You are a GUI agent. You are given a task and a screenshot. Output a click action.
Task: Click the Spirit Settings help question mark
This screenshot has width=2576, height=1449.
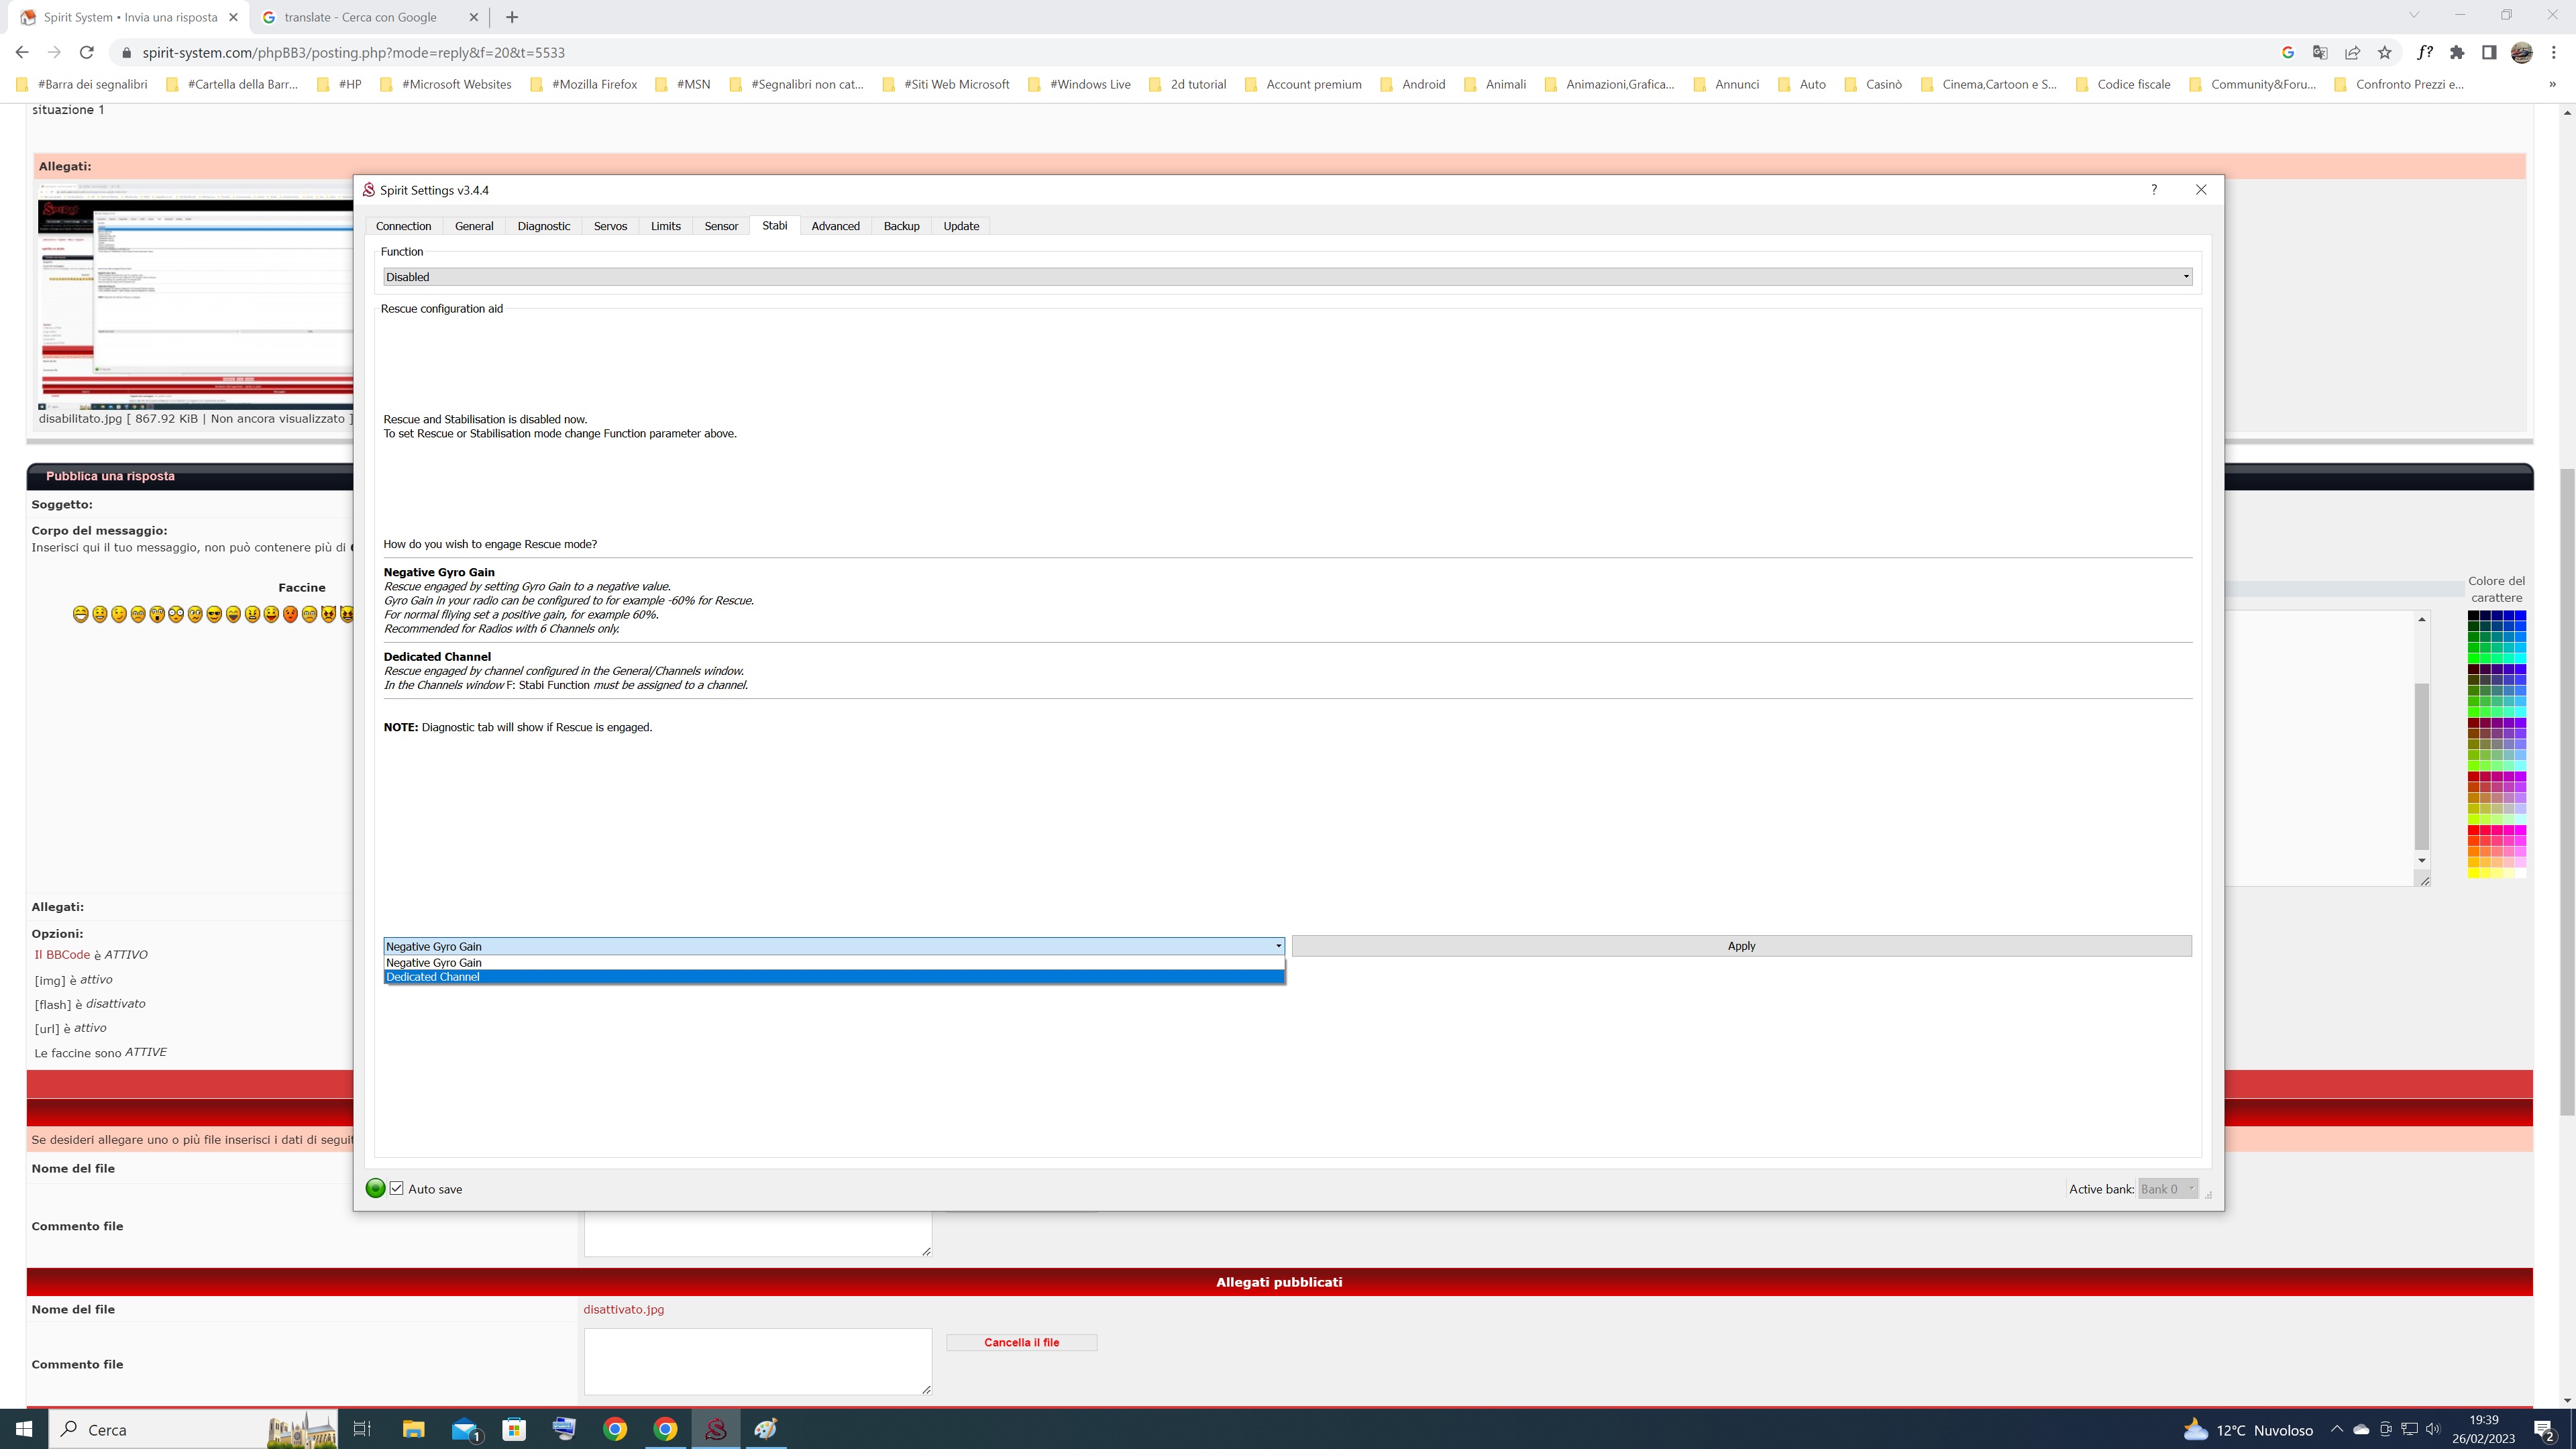click(x=2153, y=190)
